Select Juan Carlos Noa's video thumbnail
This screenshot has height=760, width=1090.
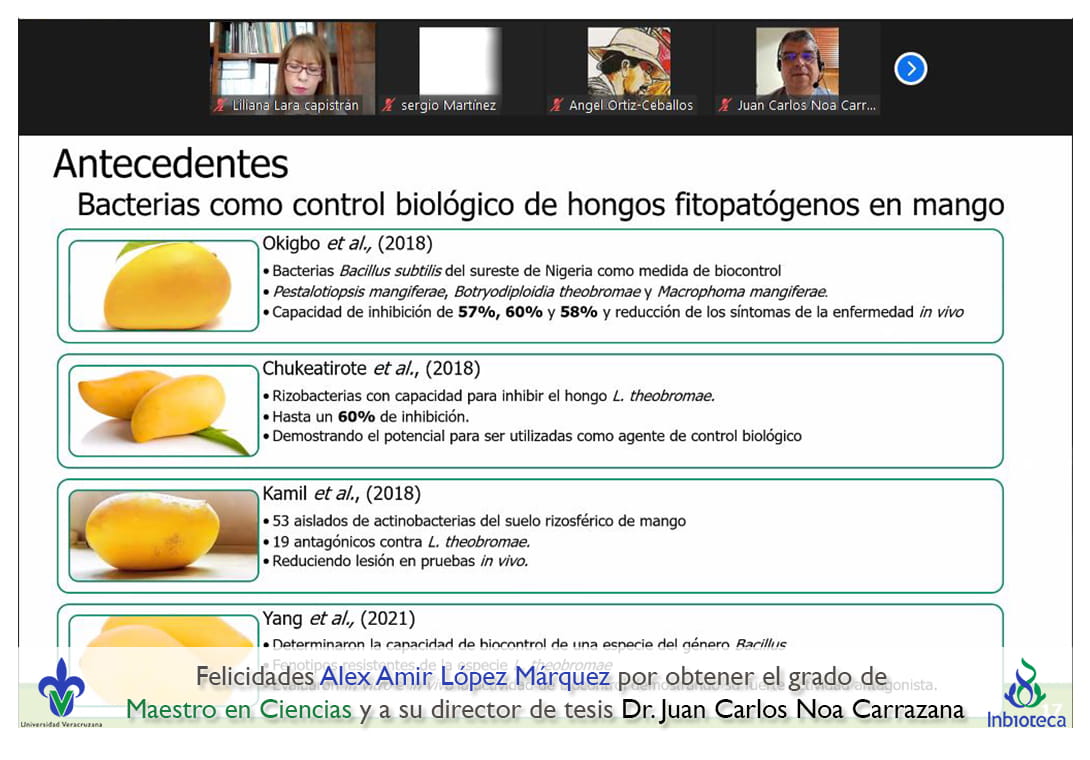(796, 60)
